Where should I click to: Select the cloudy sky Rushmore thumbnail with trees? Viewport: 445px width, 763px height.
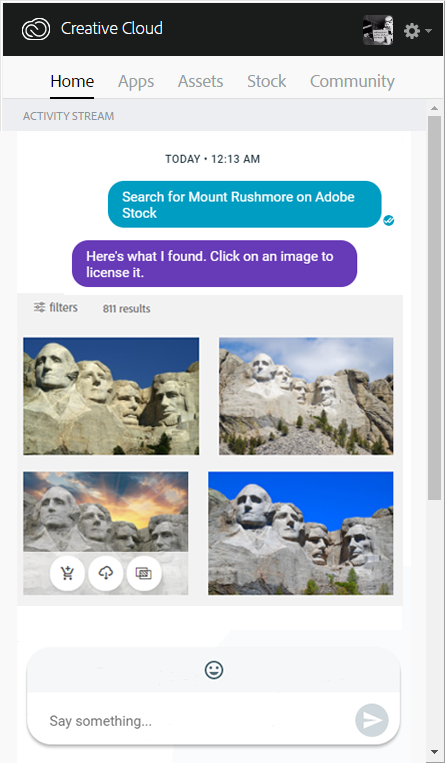(306, 396)
